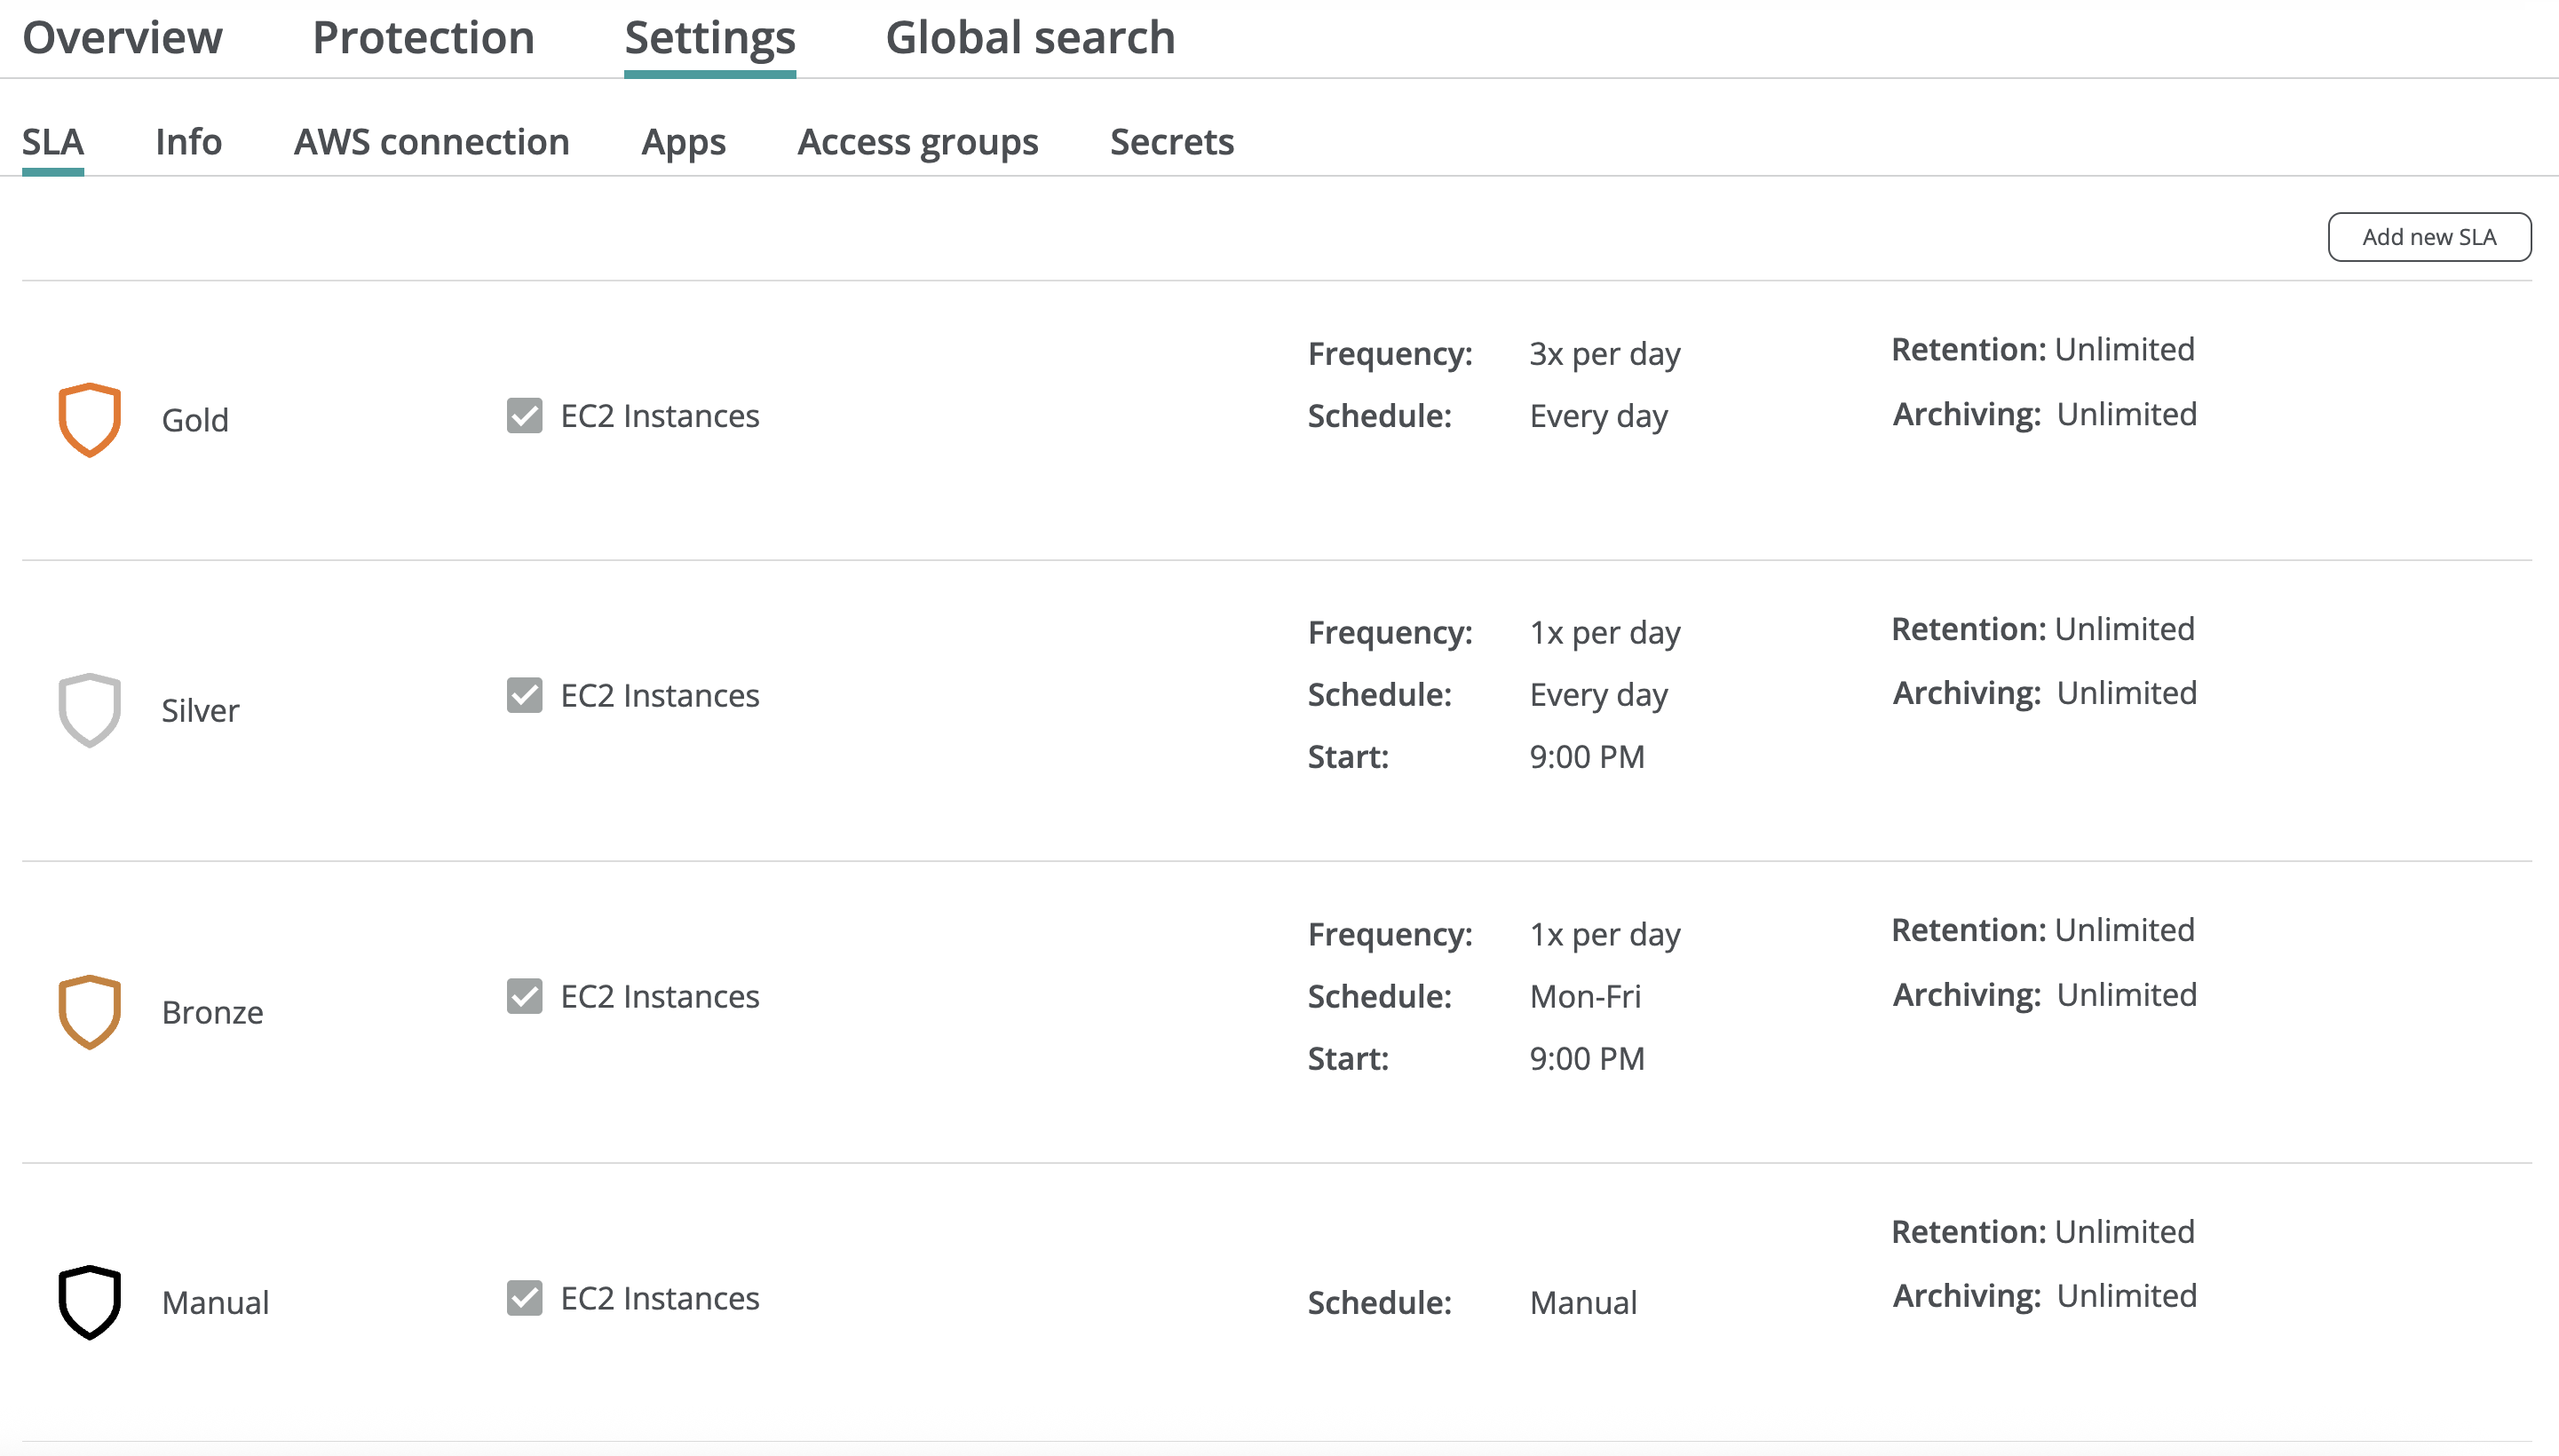Screen dimensions: 2559x1456
Task: Open the Info settings sub-tab
Action: pyautogui.click(x=188, y=142)
